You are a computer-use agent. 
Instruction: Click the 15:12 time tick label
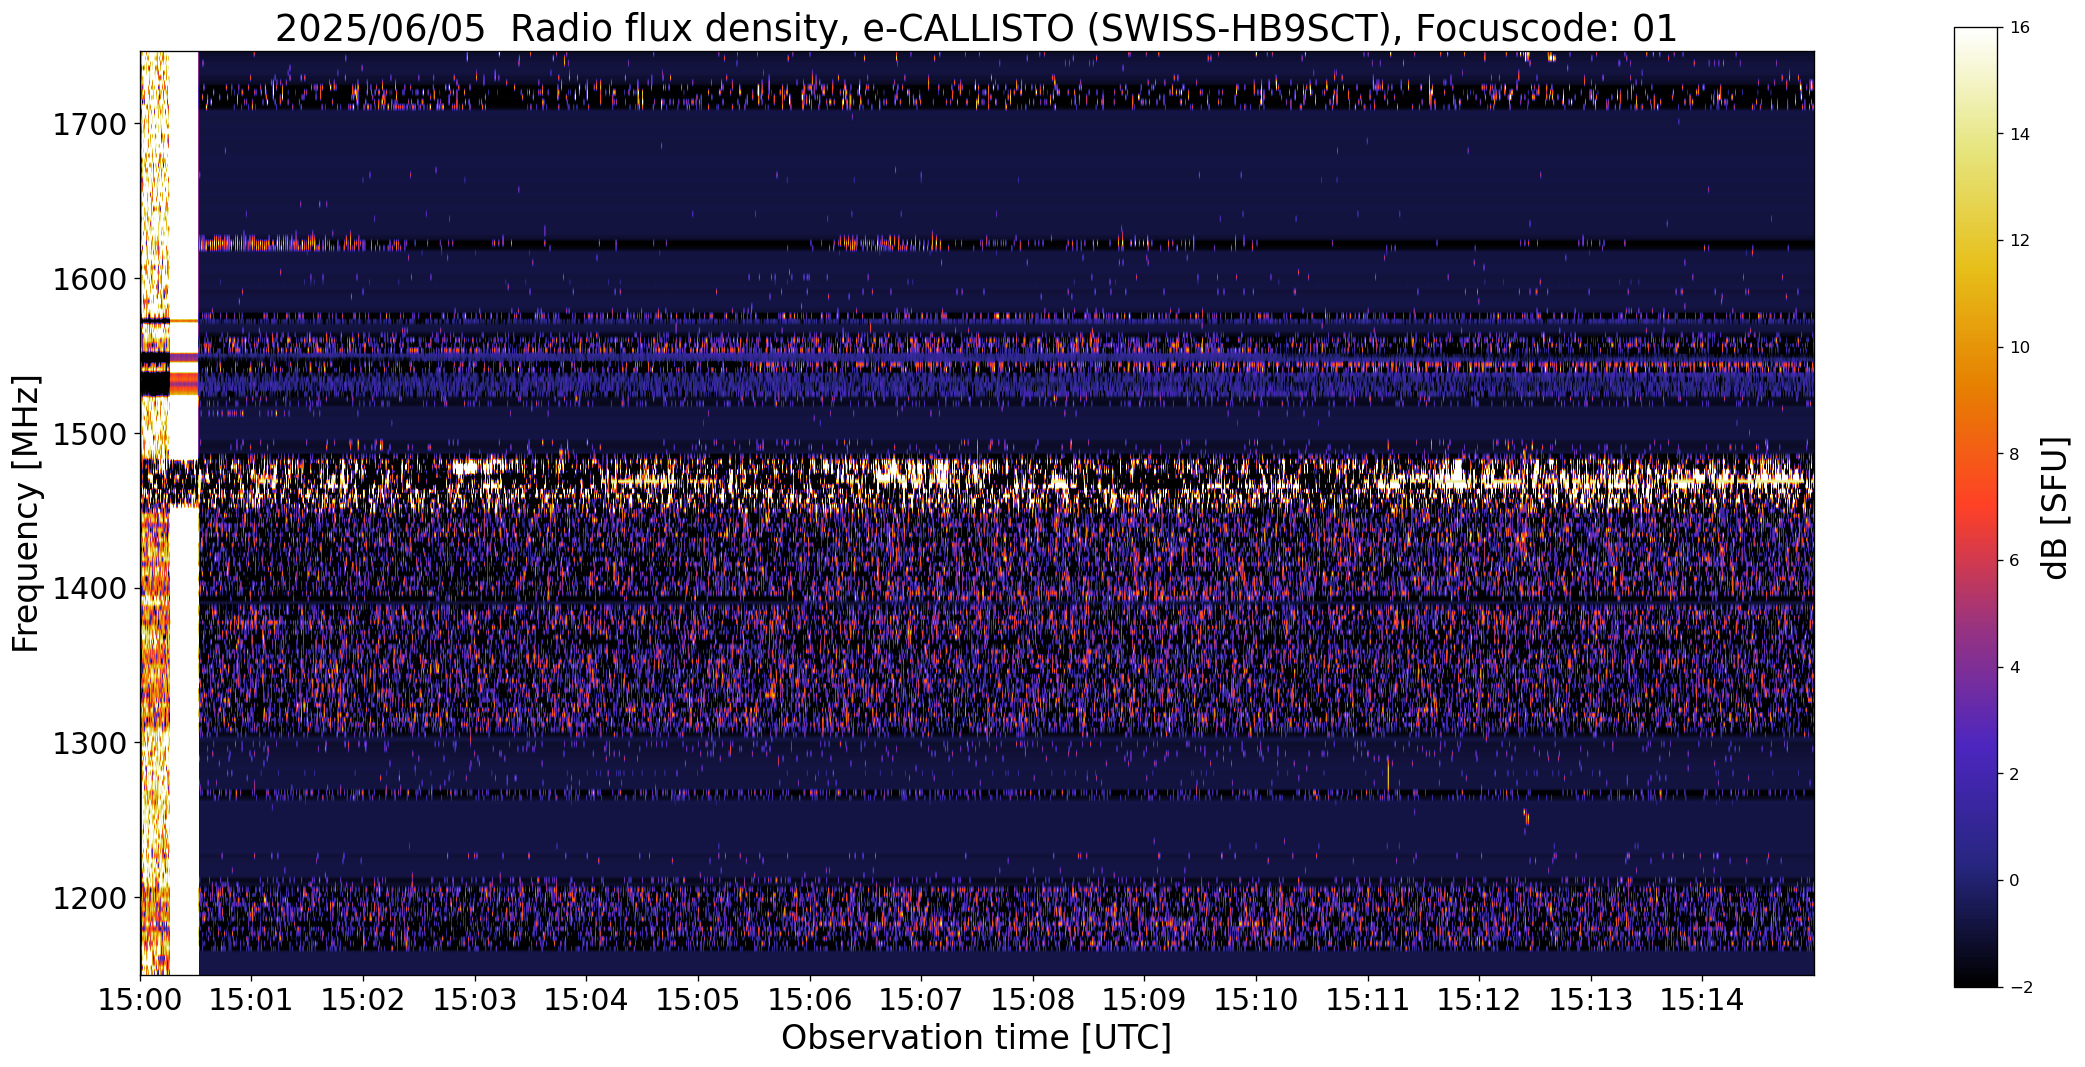click(1479, 1000)
